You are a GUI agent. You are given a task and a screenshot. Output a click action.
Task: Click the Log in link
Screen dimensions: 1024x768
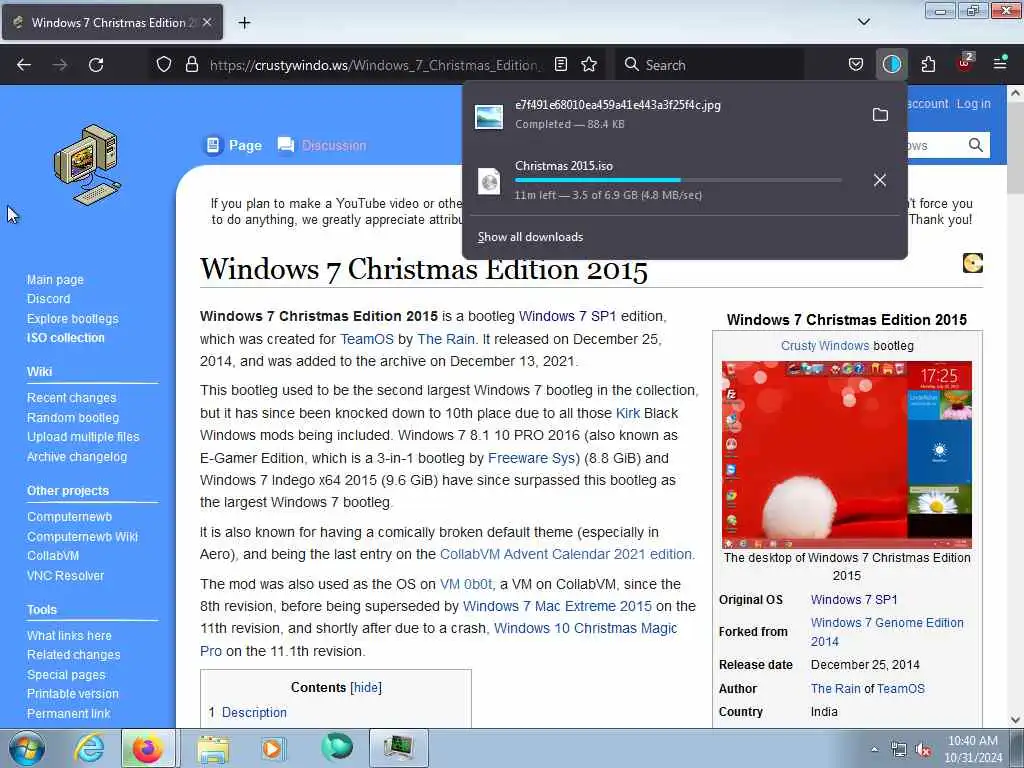tap(974, 104)
